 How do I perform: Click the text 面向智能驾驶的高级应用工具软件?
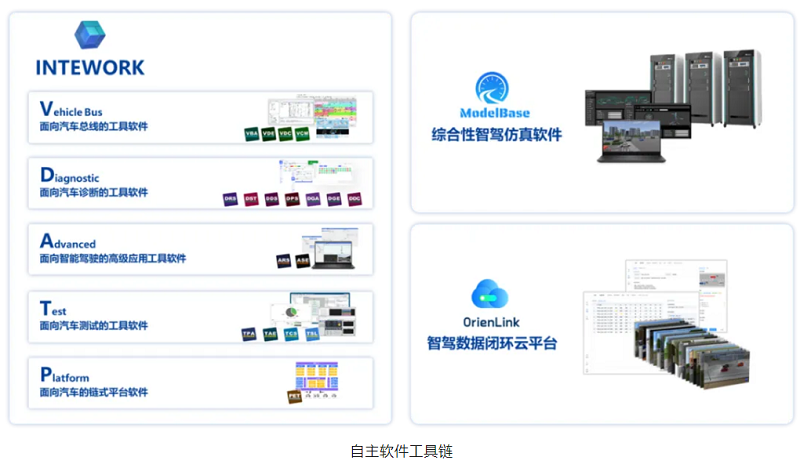113,258
